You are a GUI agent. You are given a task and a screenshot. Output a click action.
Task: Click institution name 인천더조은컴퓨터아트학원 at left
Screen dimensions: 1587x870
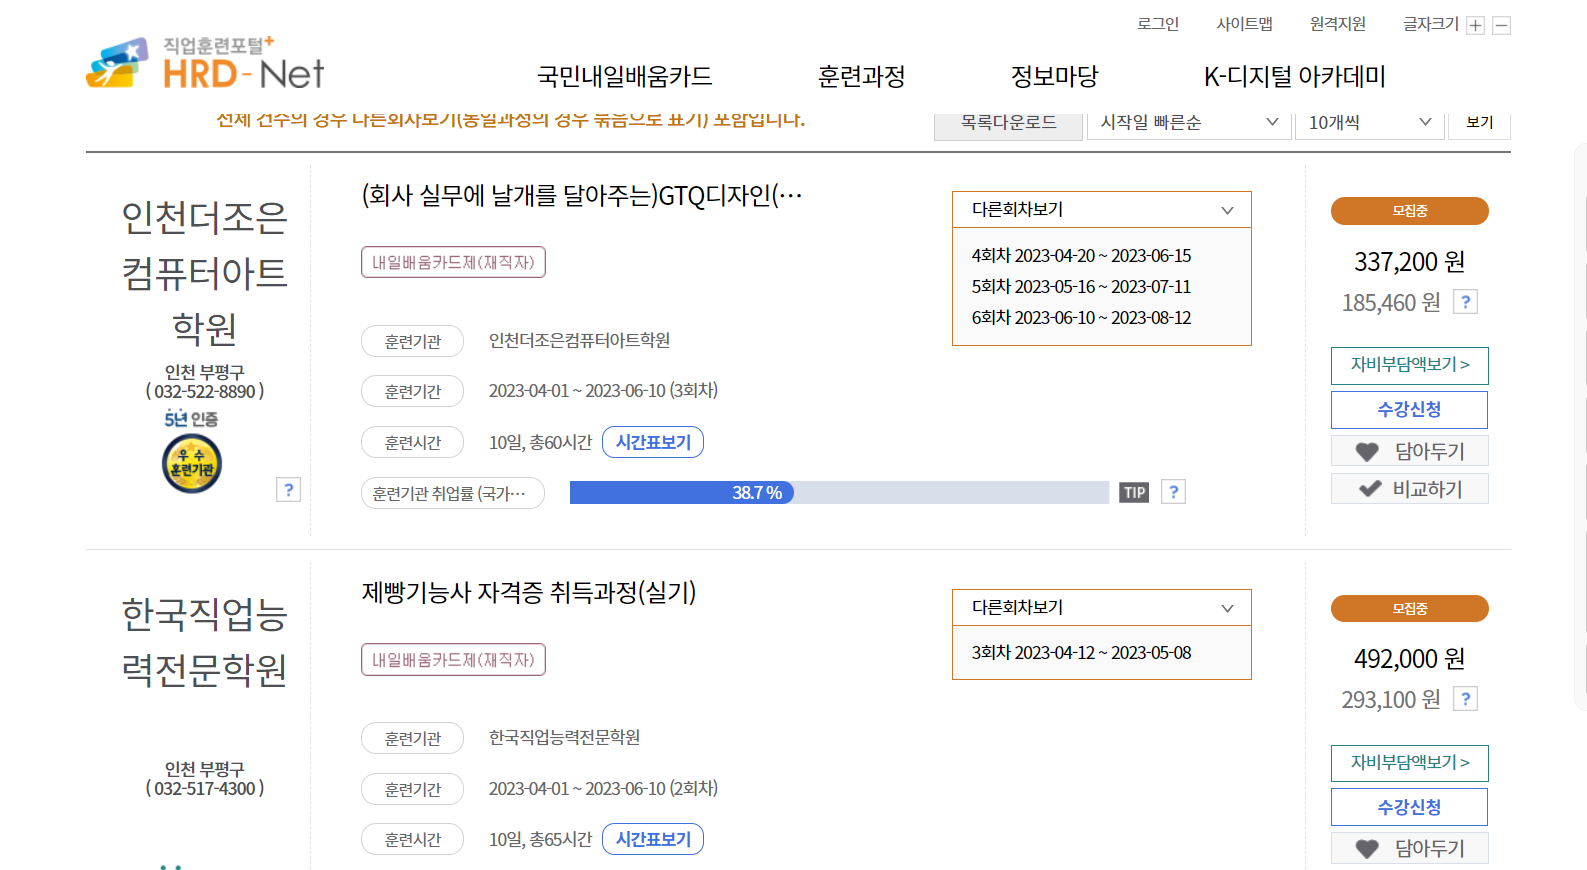204,272
